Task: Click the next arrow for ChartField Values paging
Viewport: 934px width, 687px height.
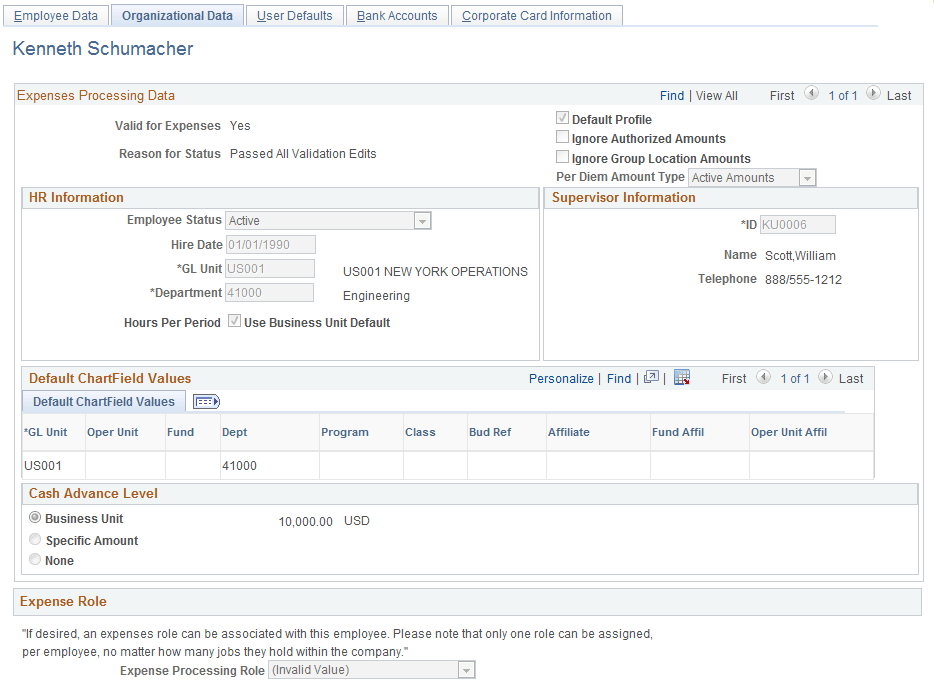Action: pos(827,378)
